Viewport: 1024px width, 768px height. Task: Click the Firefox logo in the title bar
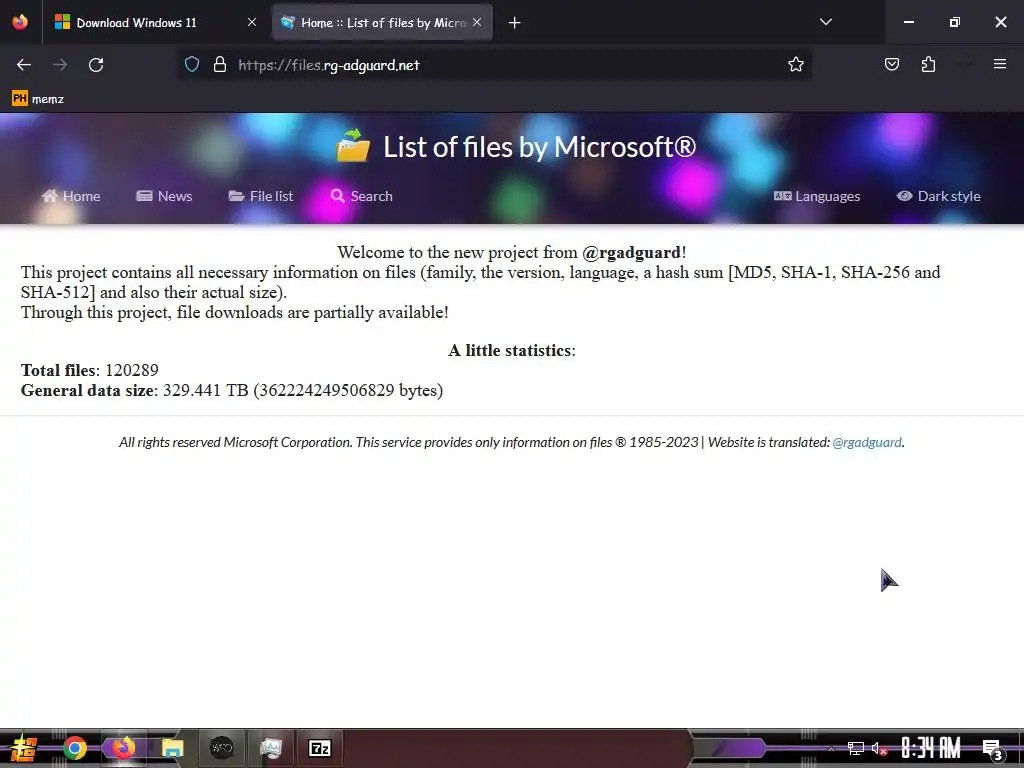pos(20,22)
